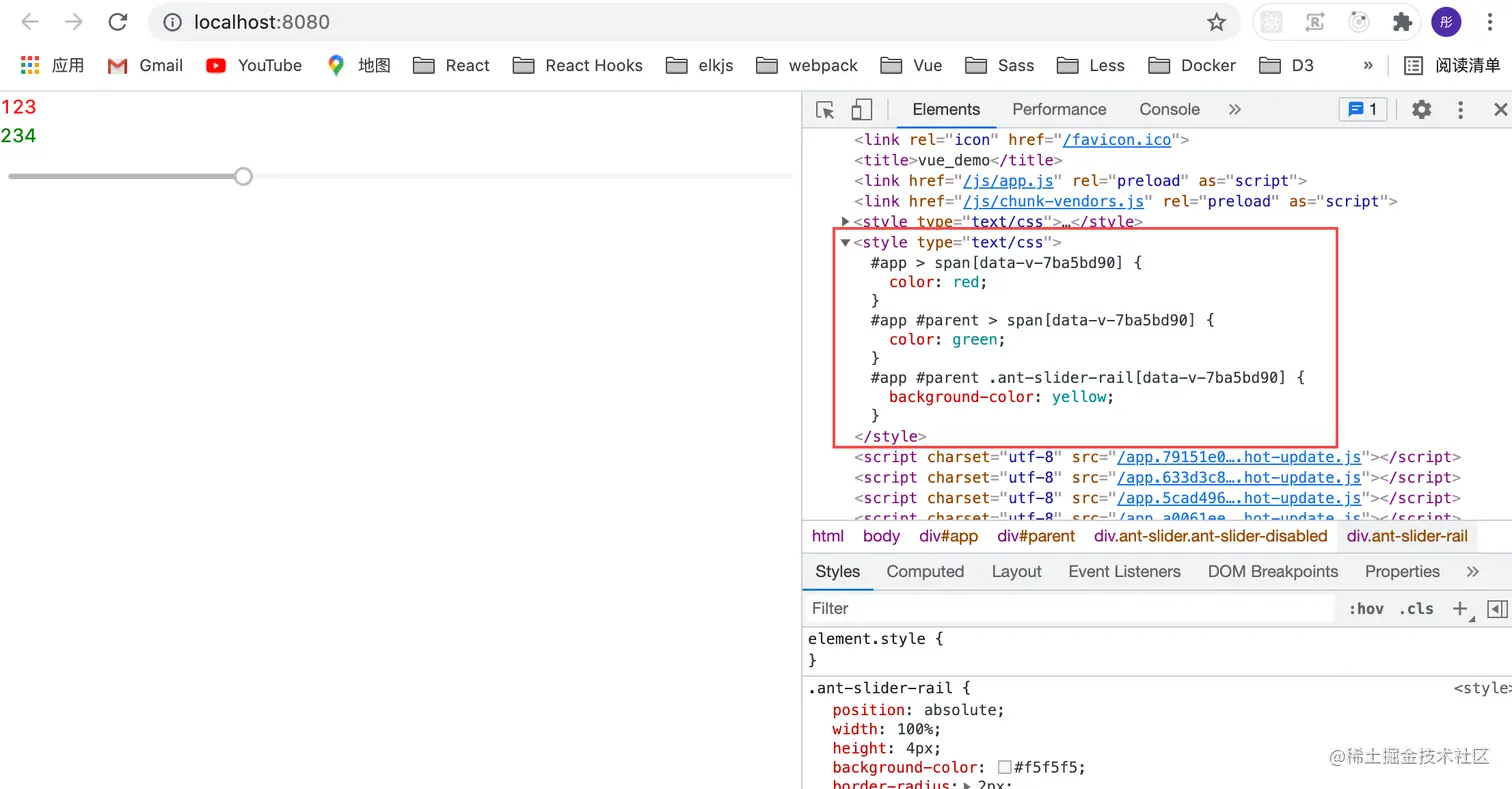Open the Sass bookmark folder
This screenshot has height=789, width=1512.
tap(1001, 65)
